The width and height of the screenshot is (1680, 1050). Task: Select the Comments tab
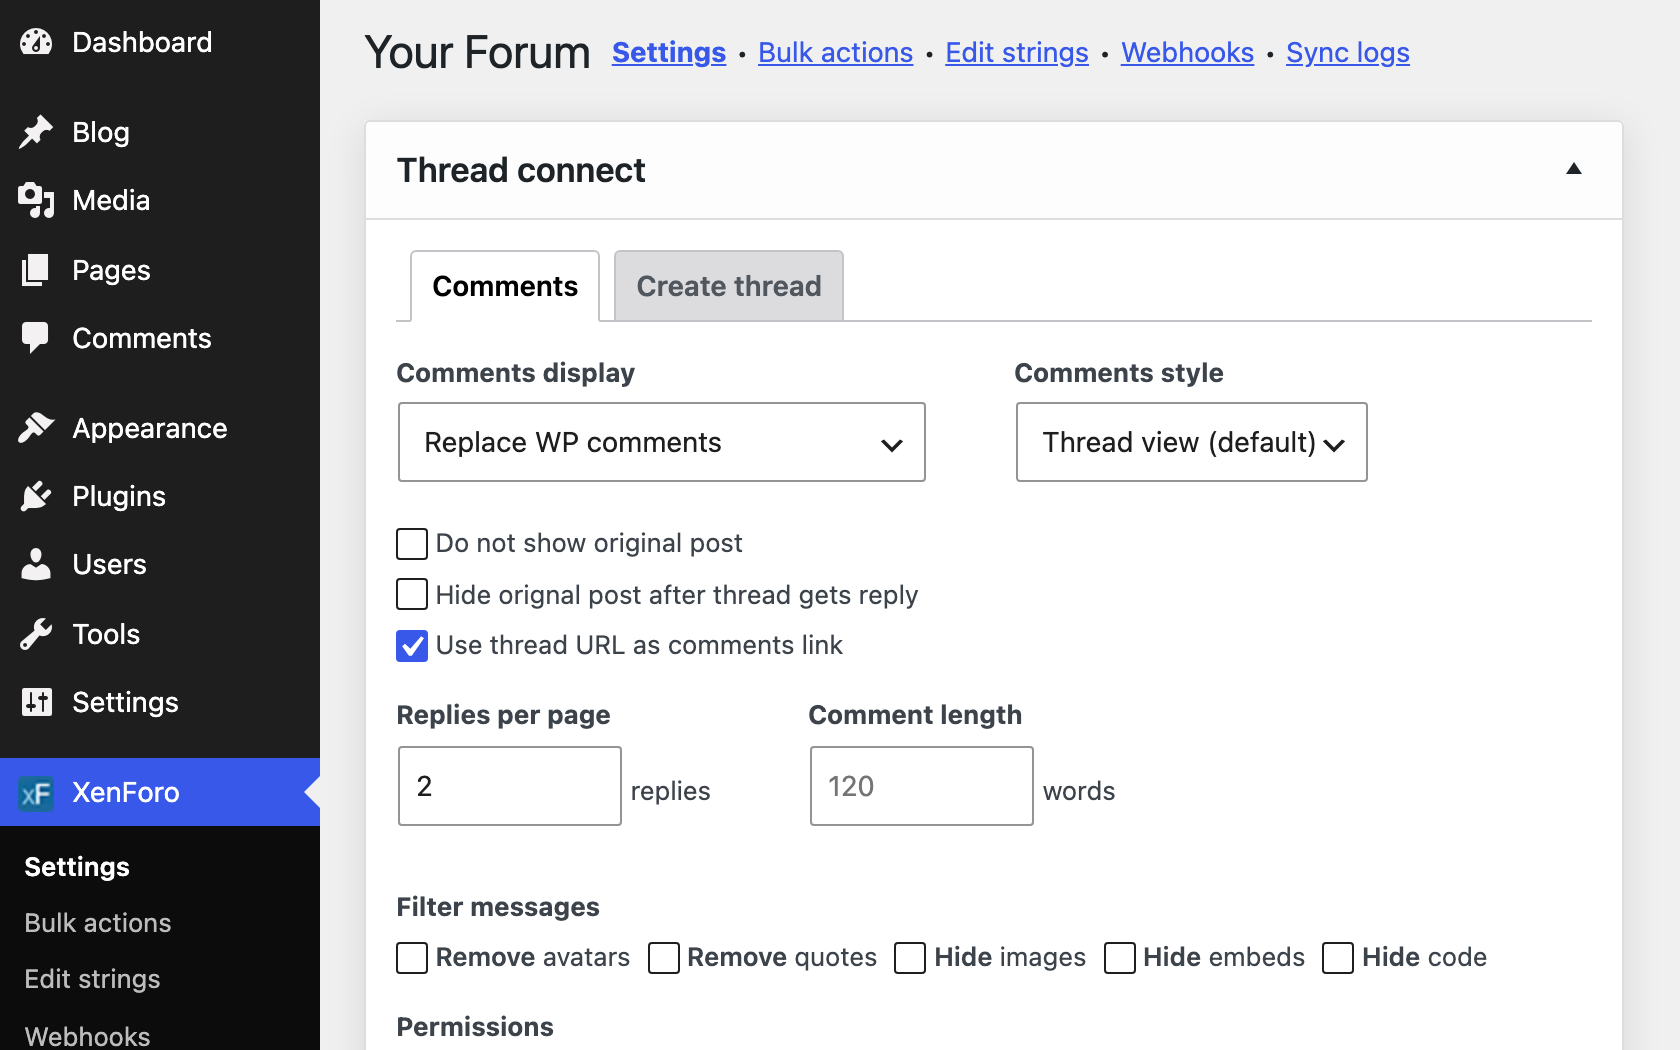(505, 286)
